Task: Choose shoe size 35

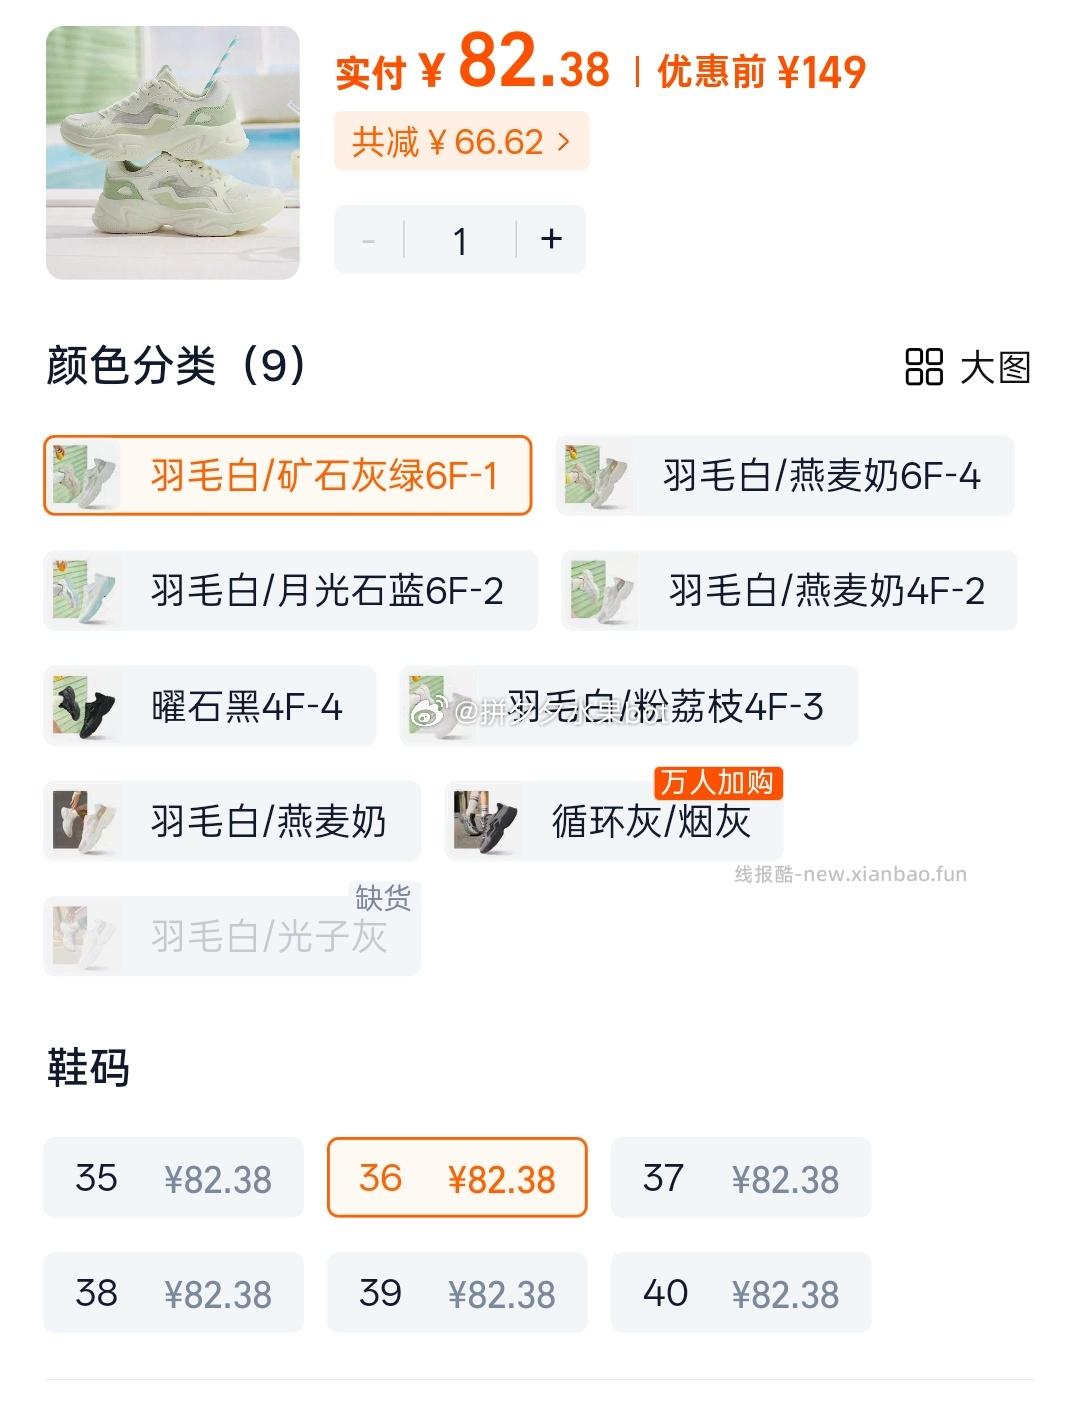Action: click(x=173, y=1177)
